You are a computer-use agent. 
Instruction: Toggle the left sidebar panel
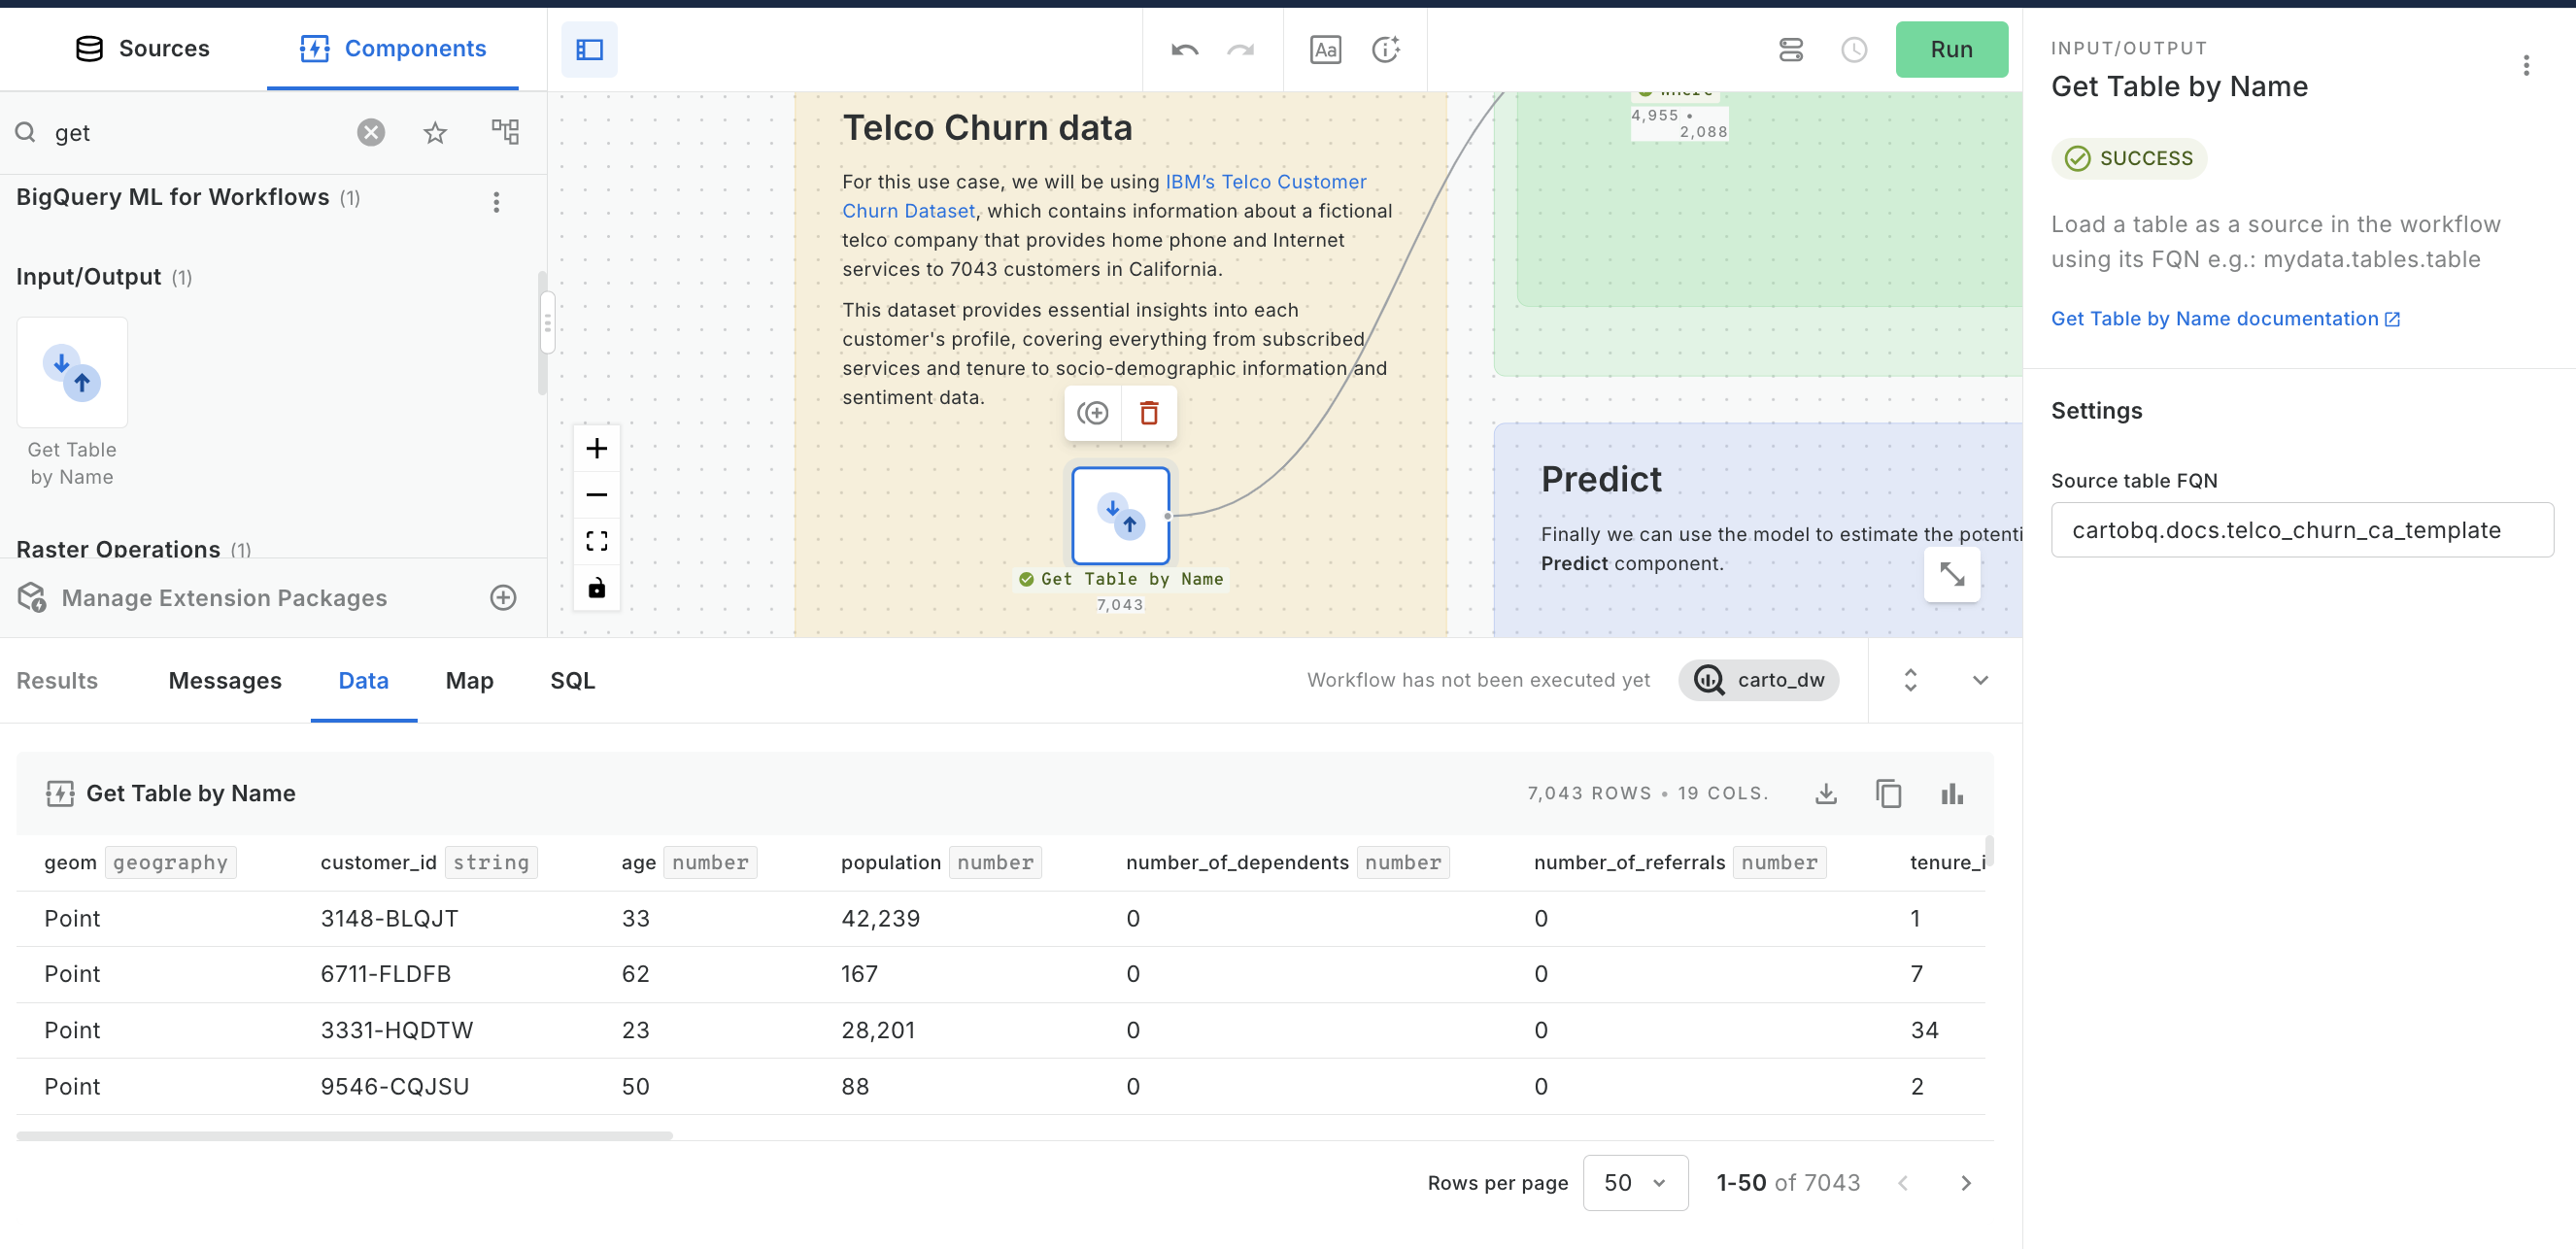pos(589,49)
